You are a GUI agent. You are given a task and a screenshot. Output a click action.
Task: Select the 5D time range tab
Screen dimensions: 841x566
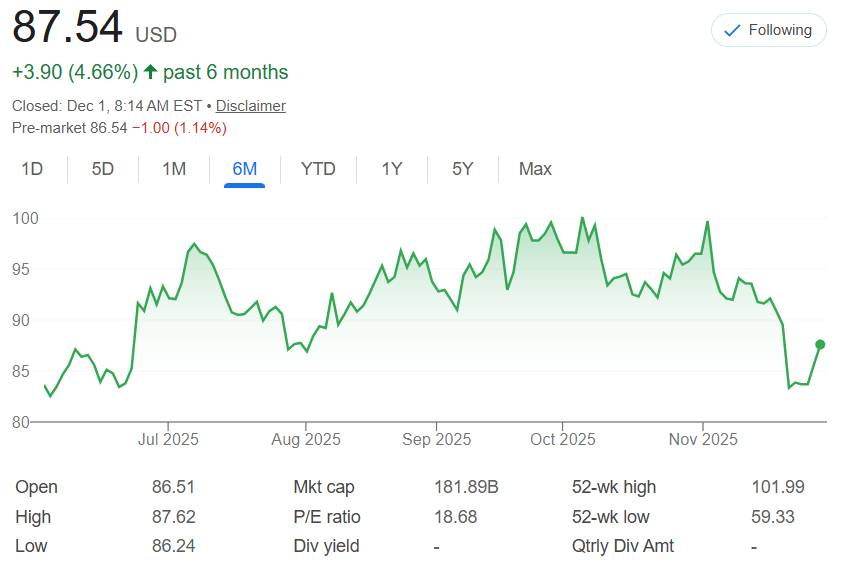click(x=103, y=169)
